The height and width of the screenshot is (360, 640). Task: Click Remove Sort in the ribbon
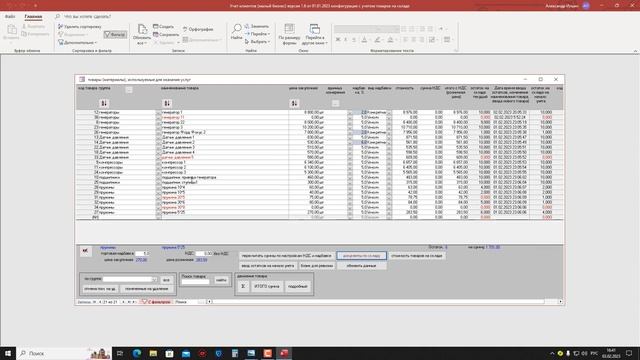pos(79,27)
